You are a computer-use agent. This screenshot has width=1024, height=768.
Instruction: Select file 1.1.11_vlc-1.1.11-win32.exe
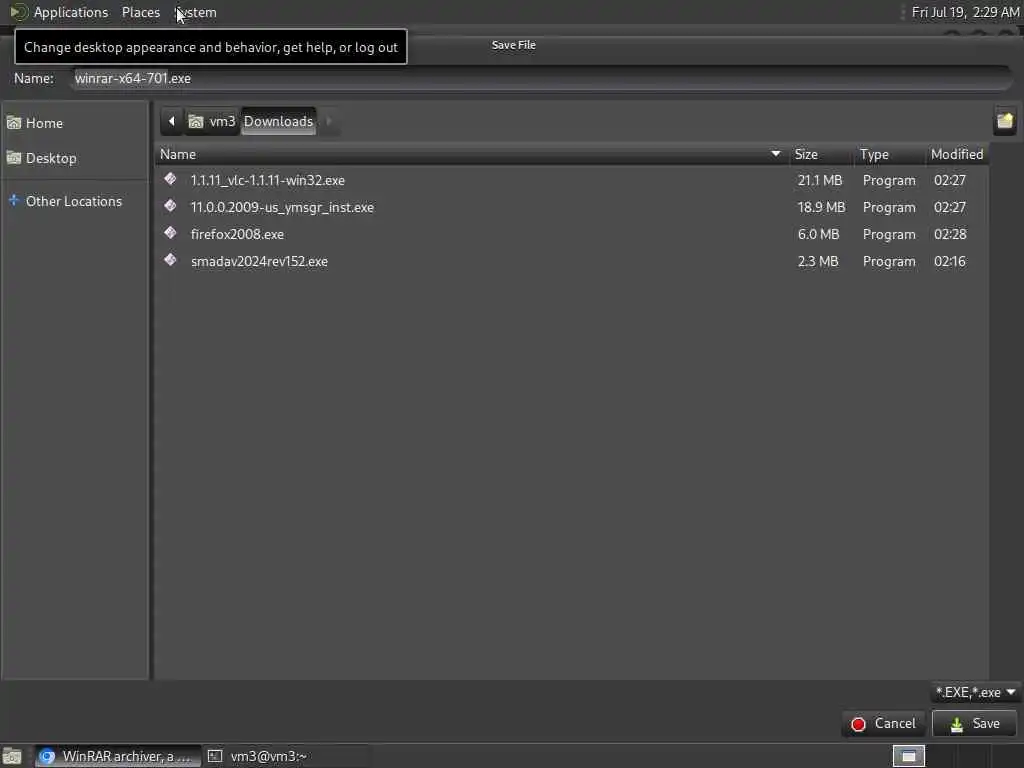pos(571,180)
